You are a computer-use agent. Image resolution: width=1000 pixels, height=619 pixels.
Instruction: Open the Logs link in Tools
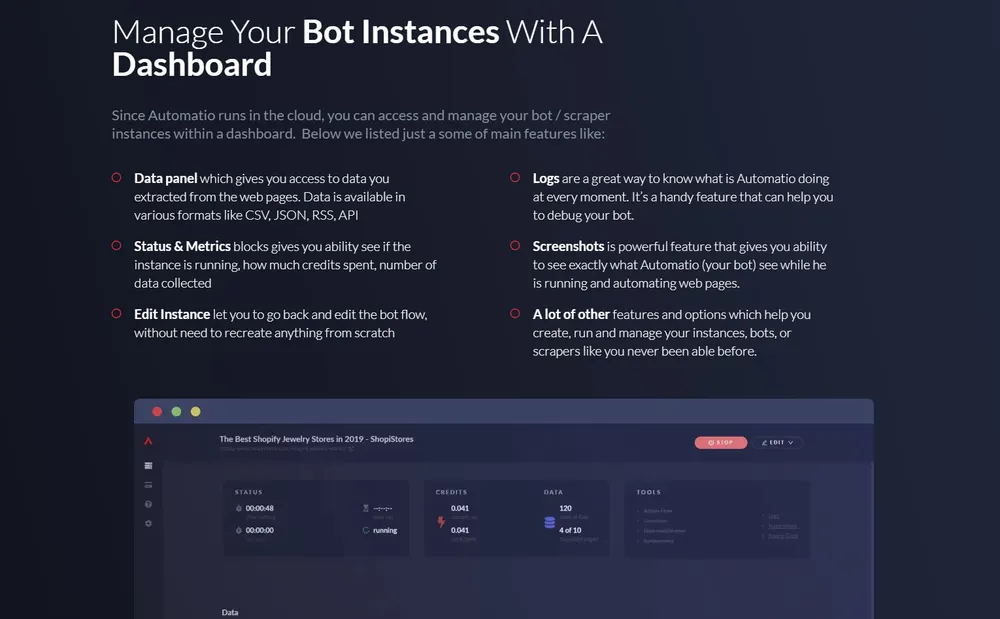(x=773, y=516)
